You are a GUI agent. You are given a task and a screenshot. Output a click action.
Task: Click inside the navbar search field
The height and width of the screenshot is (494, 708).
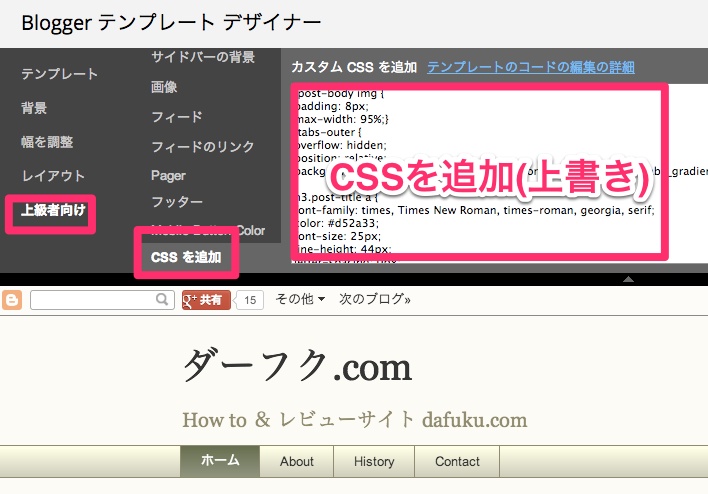[x=102, y=300]
